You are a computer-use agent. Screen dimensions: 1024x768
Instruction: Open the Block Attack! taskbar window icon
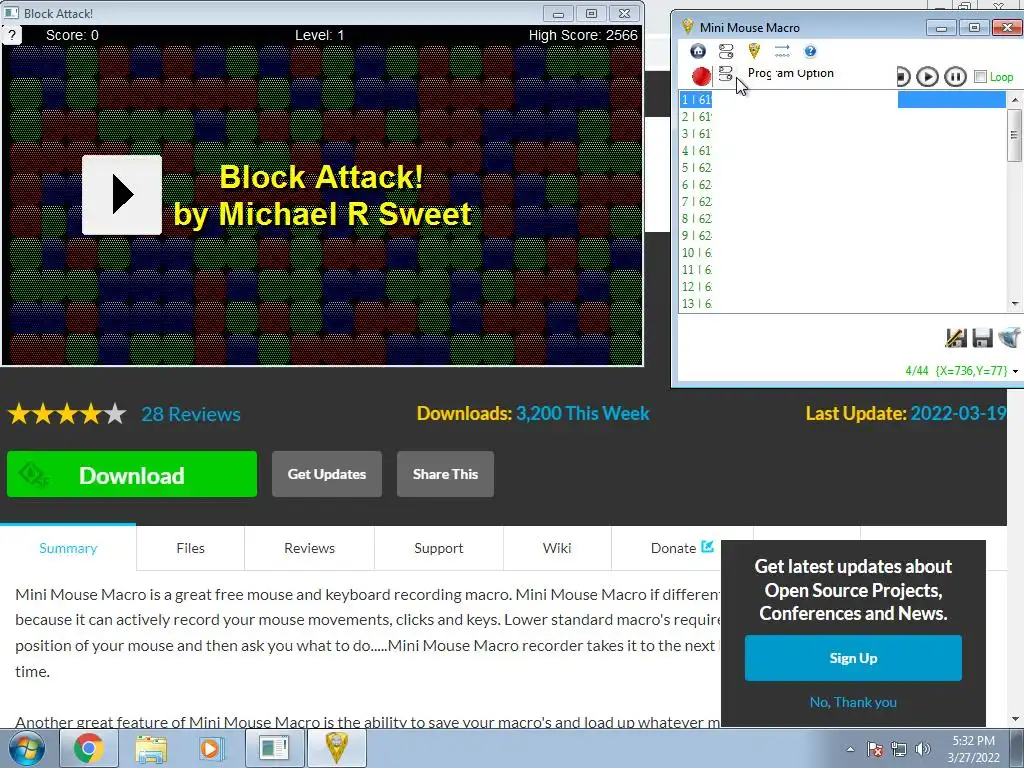pyautogui.click(x=273, y=748)
